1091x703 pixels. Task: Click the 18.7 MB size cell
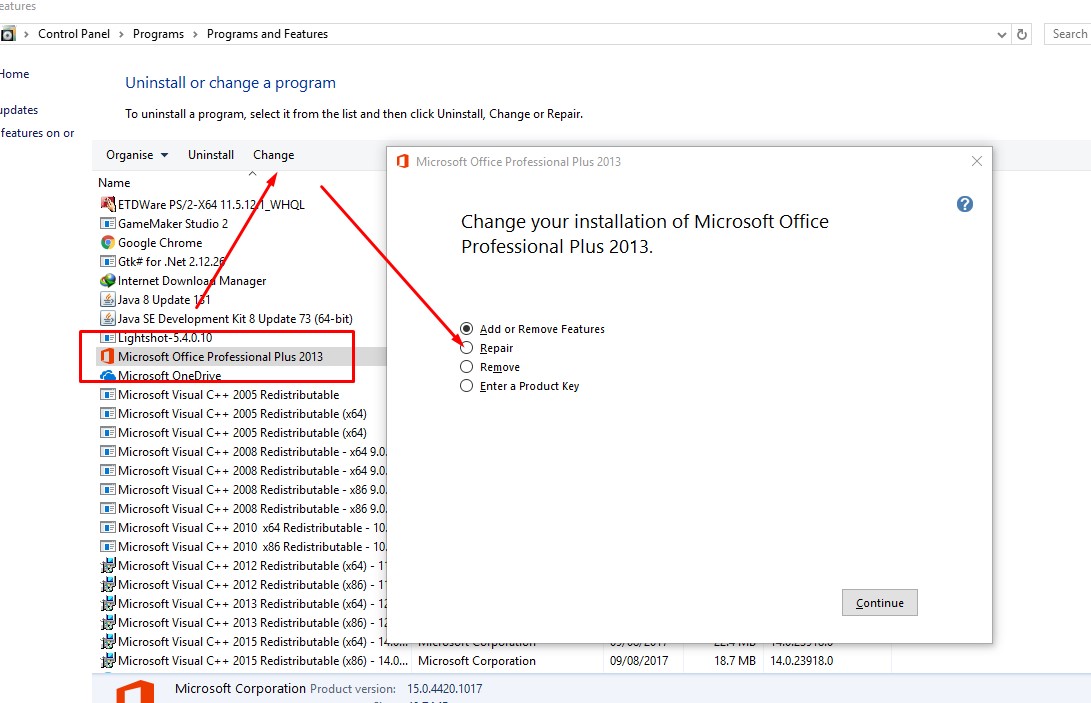coord(735,661)
